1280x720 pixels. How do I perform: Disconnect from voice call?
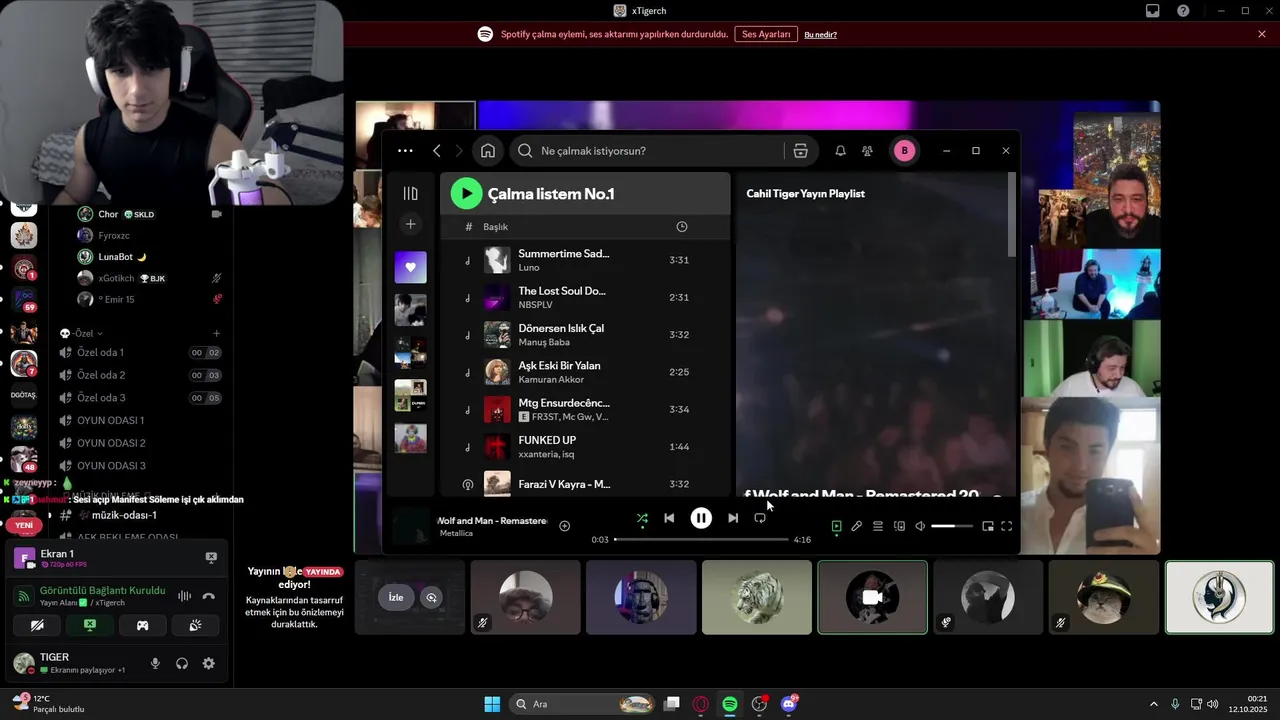[x=209, y=596]
